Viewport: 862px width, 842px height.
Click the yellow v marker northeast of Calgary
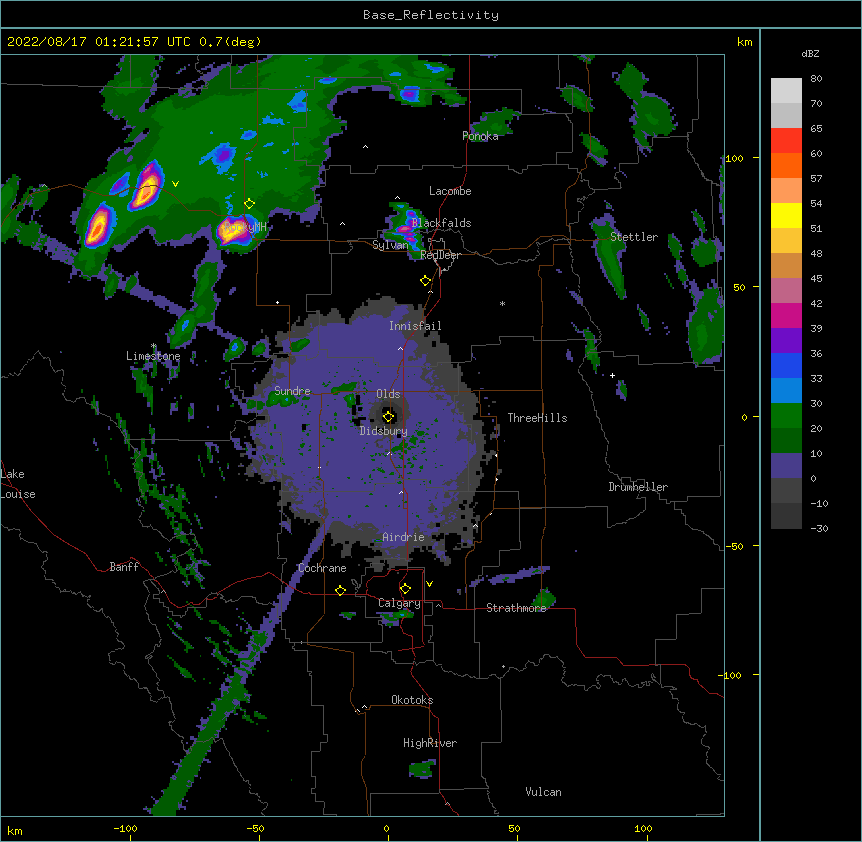coord(429,584)
